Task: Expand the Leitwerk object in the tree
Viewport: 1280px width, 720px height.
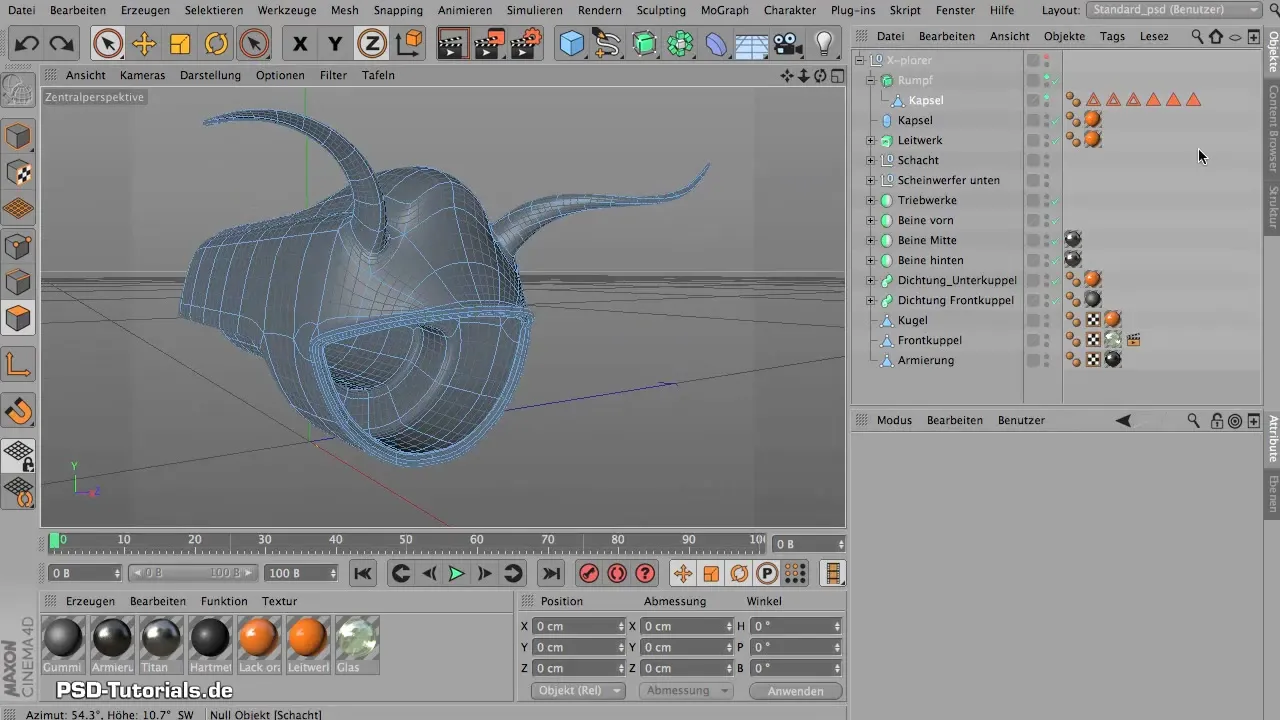Action: (871, 140)
